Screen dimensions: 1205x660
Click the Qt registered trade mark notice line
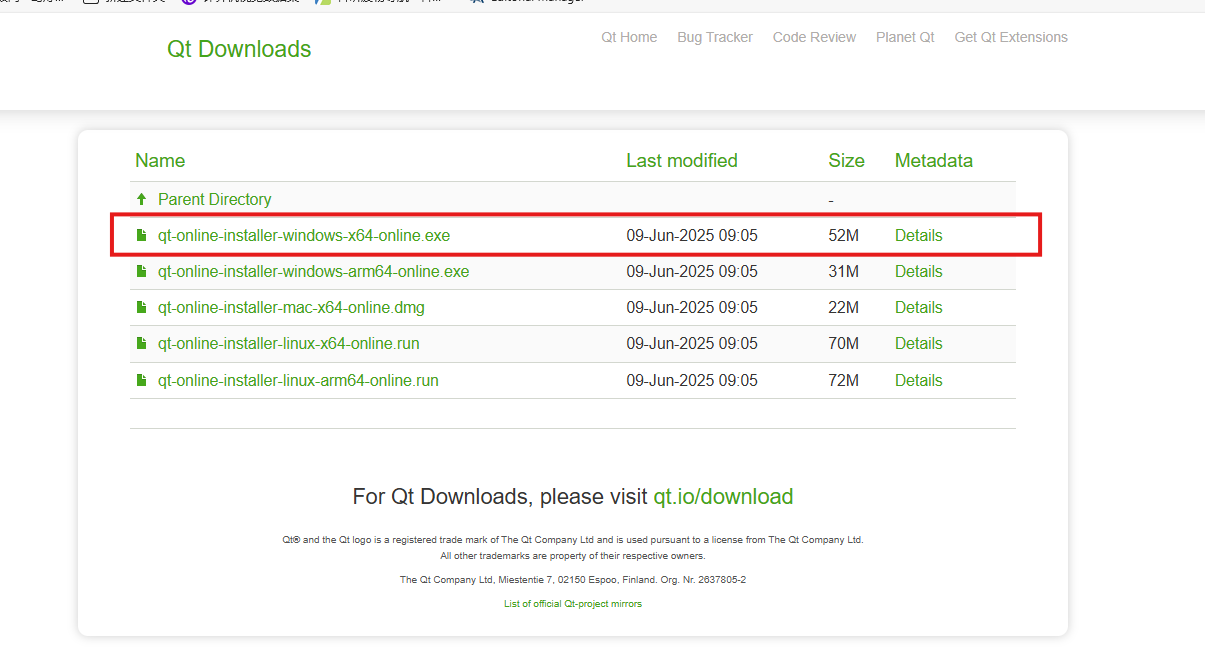573,540
